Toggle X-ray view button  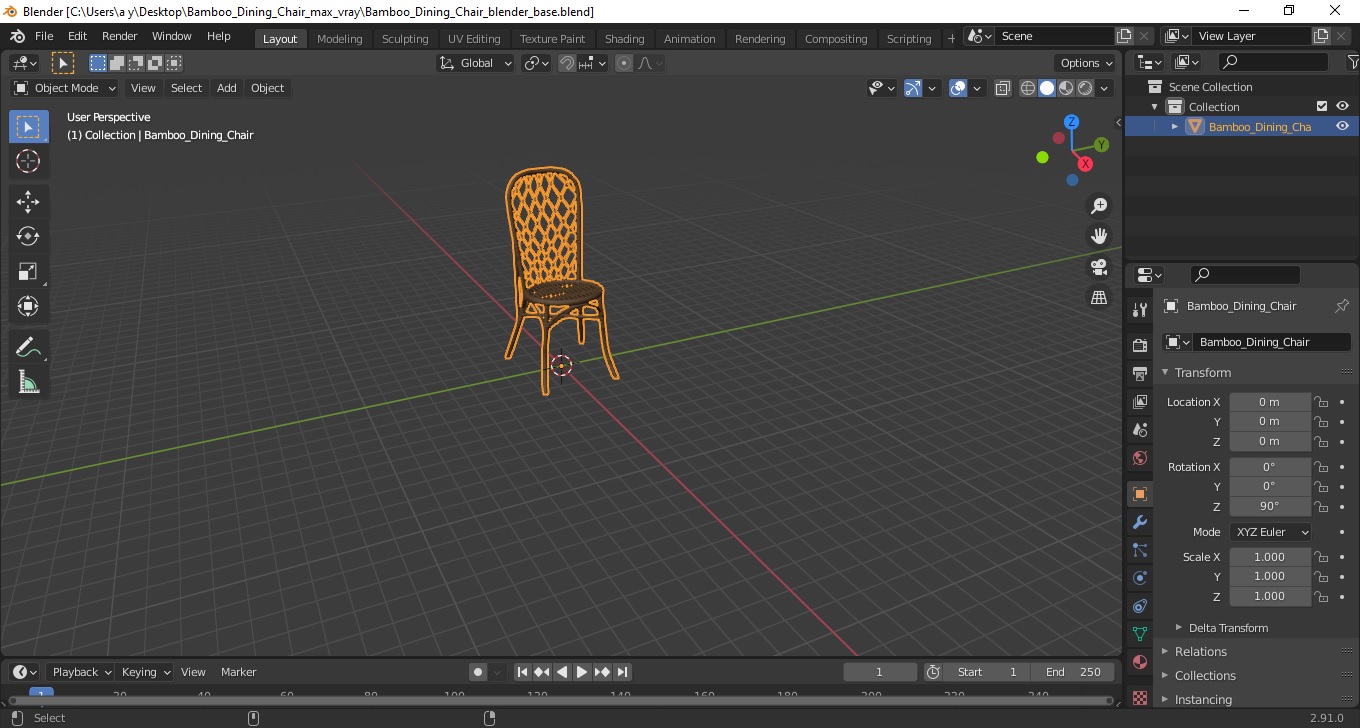tap(1003, 88)
